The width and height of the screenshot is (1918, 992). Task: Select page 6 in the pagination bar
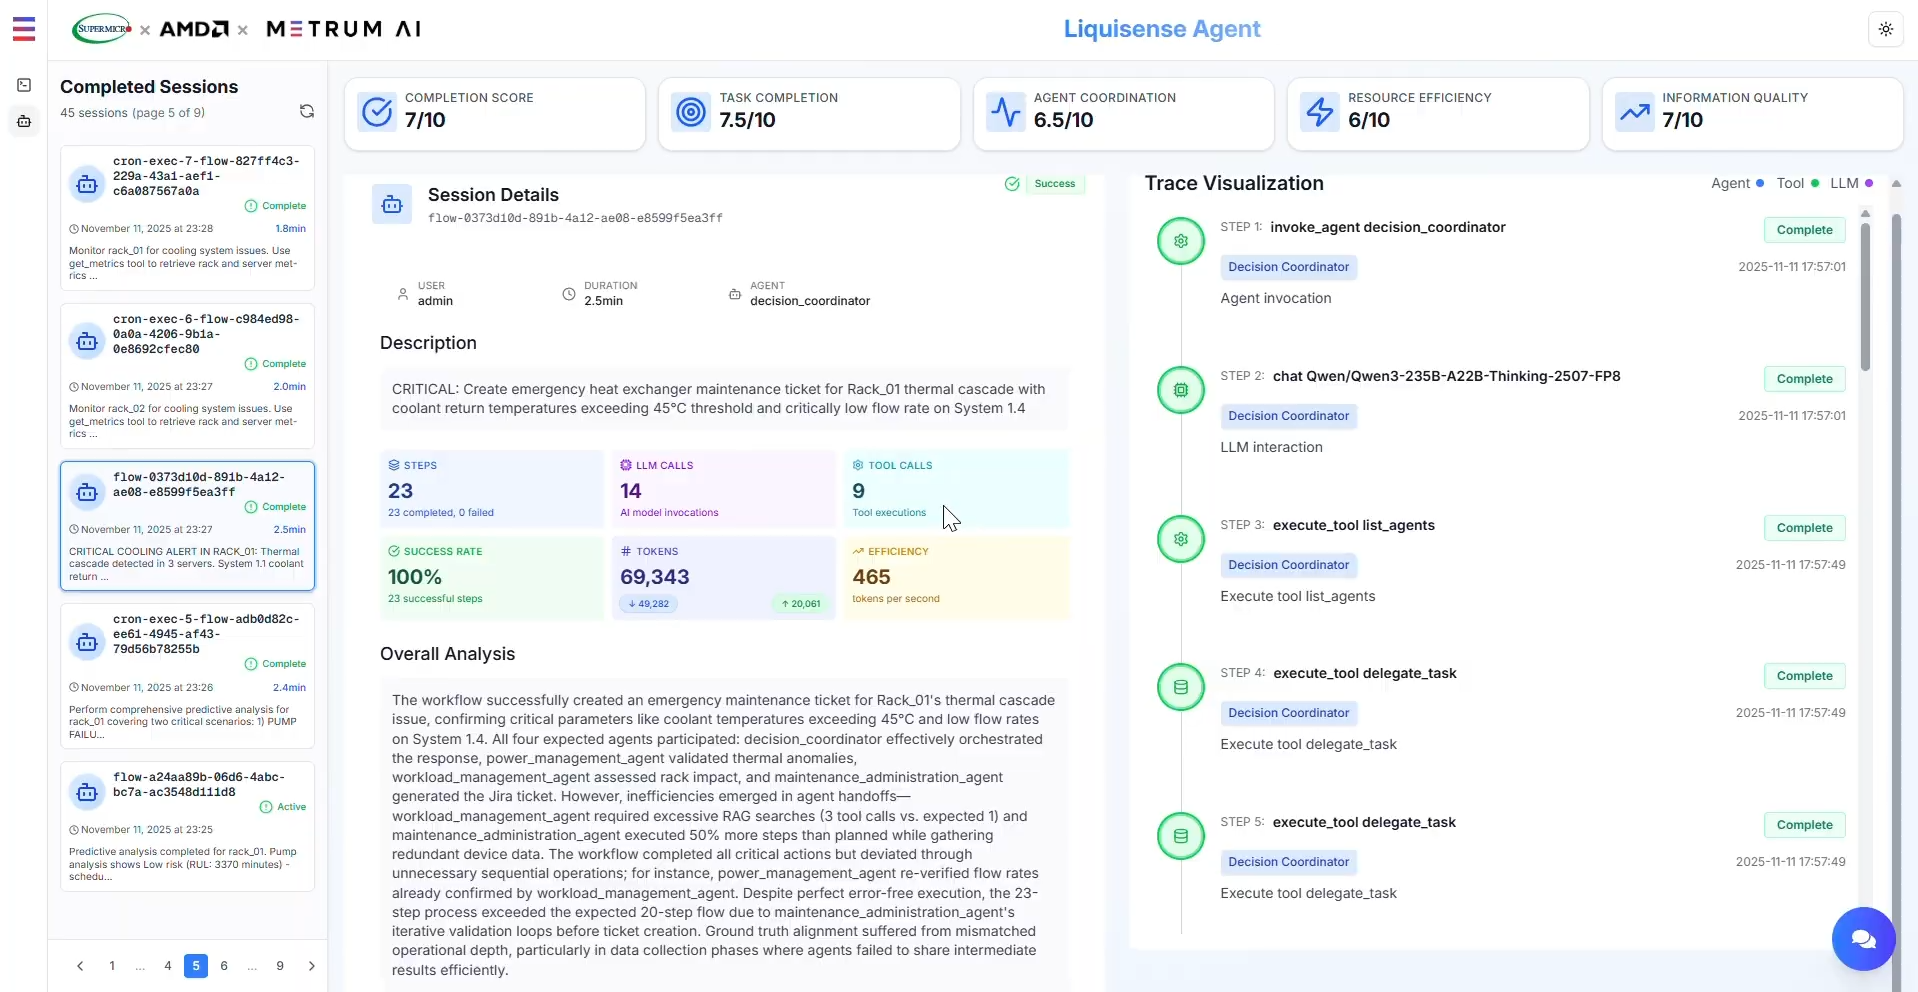[223, 966]
